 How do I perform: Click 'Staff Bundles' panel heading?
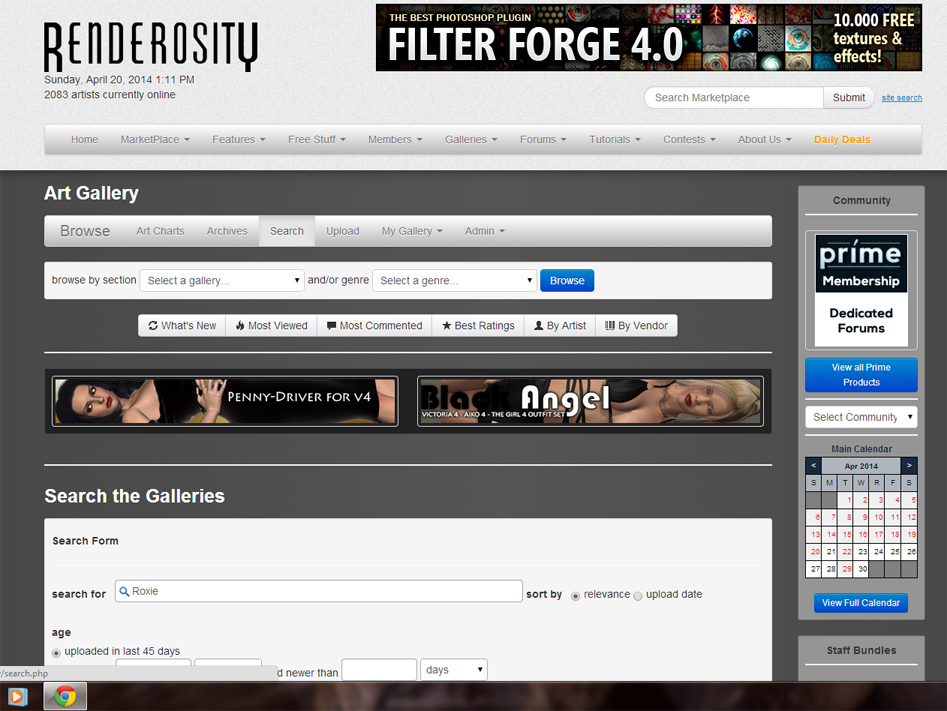click(x=861, y=651)
